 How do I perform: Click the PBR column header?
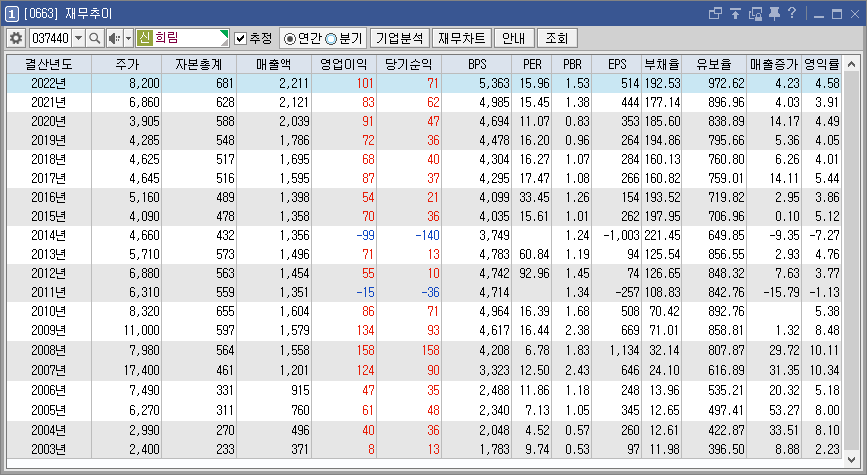point(571,64)
